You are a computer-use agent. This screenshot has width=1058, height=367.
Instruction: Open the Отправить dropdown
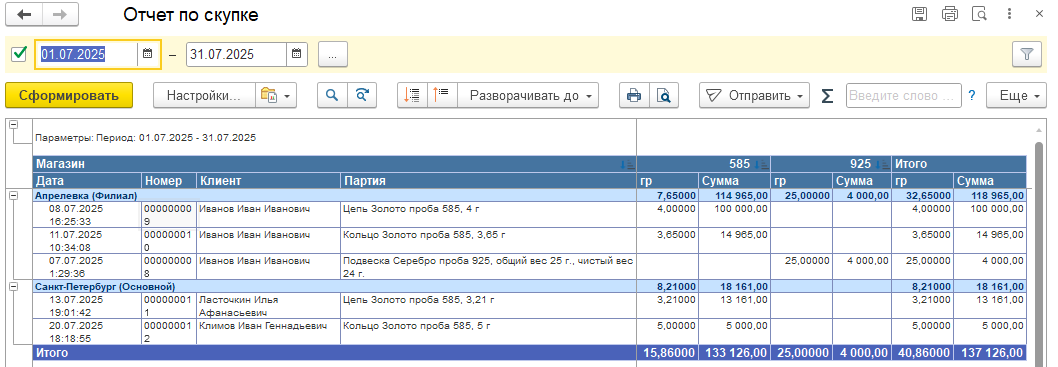coord(754,96)
